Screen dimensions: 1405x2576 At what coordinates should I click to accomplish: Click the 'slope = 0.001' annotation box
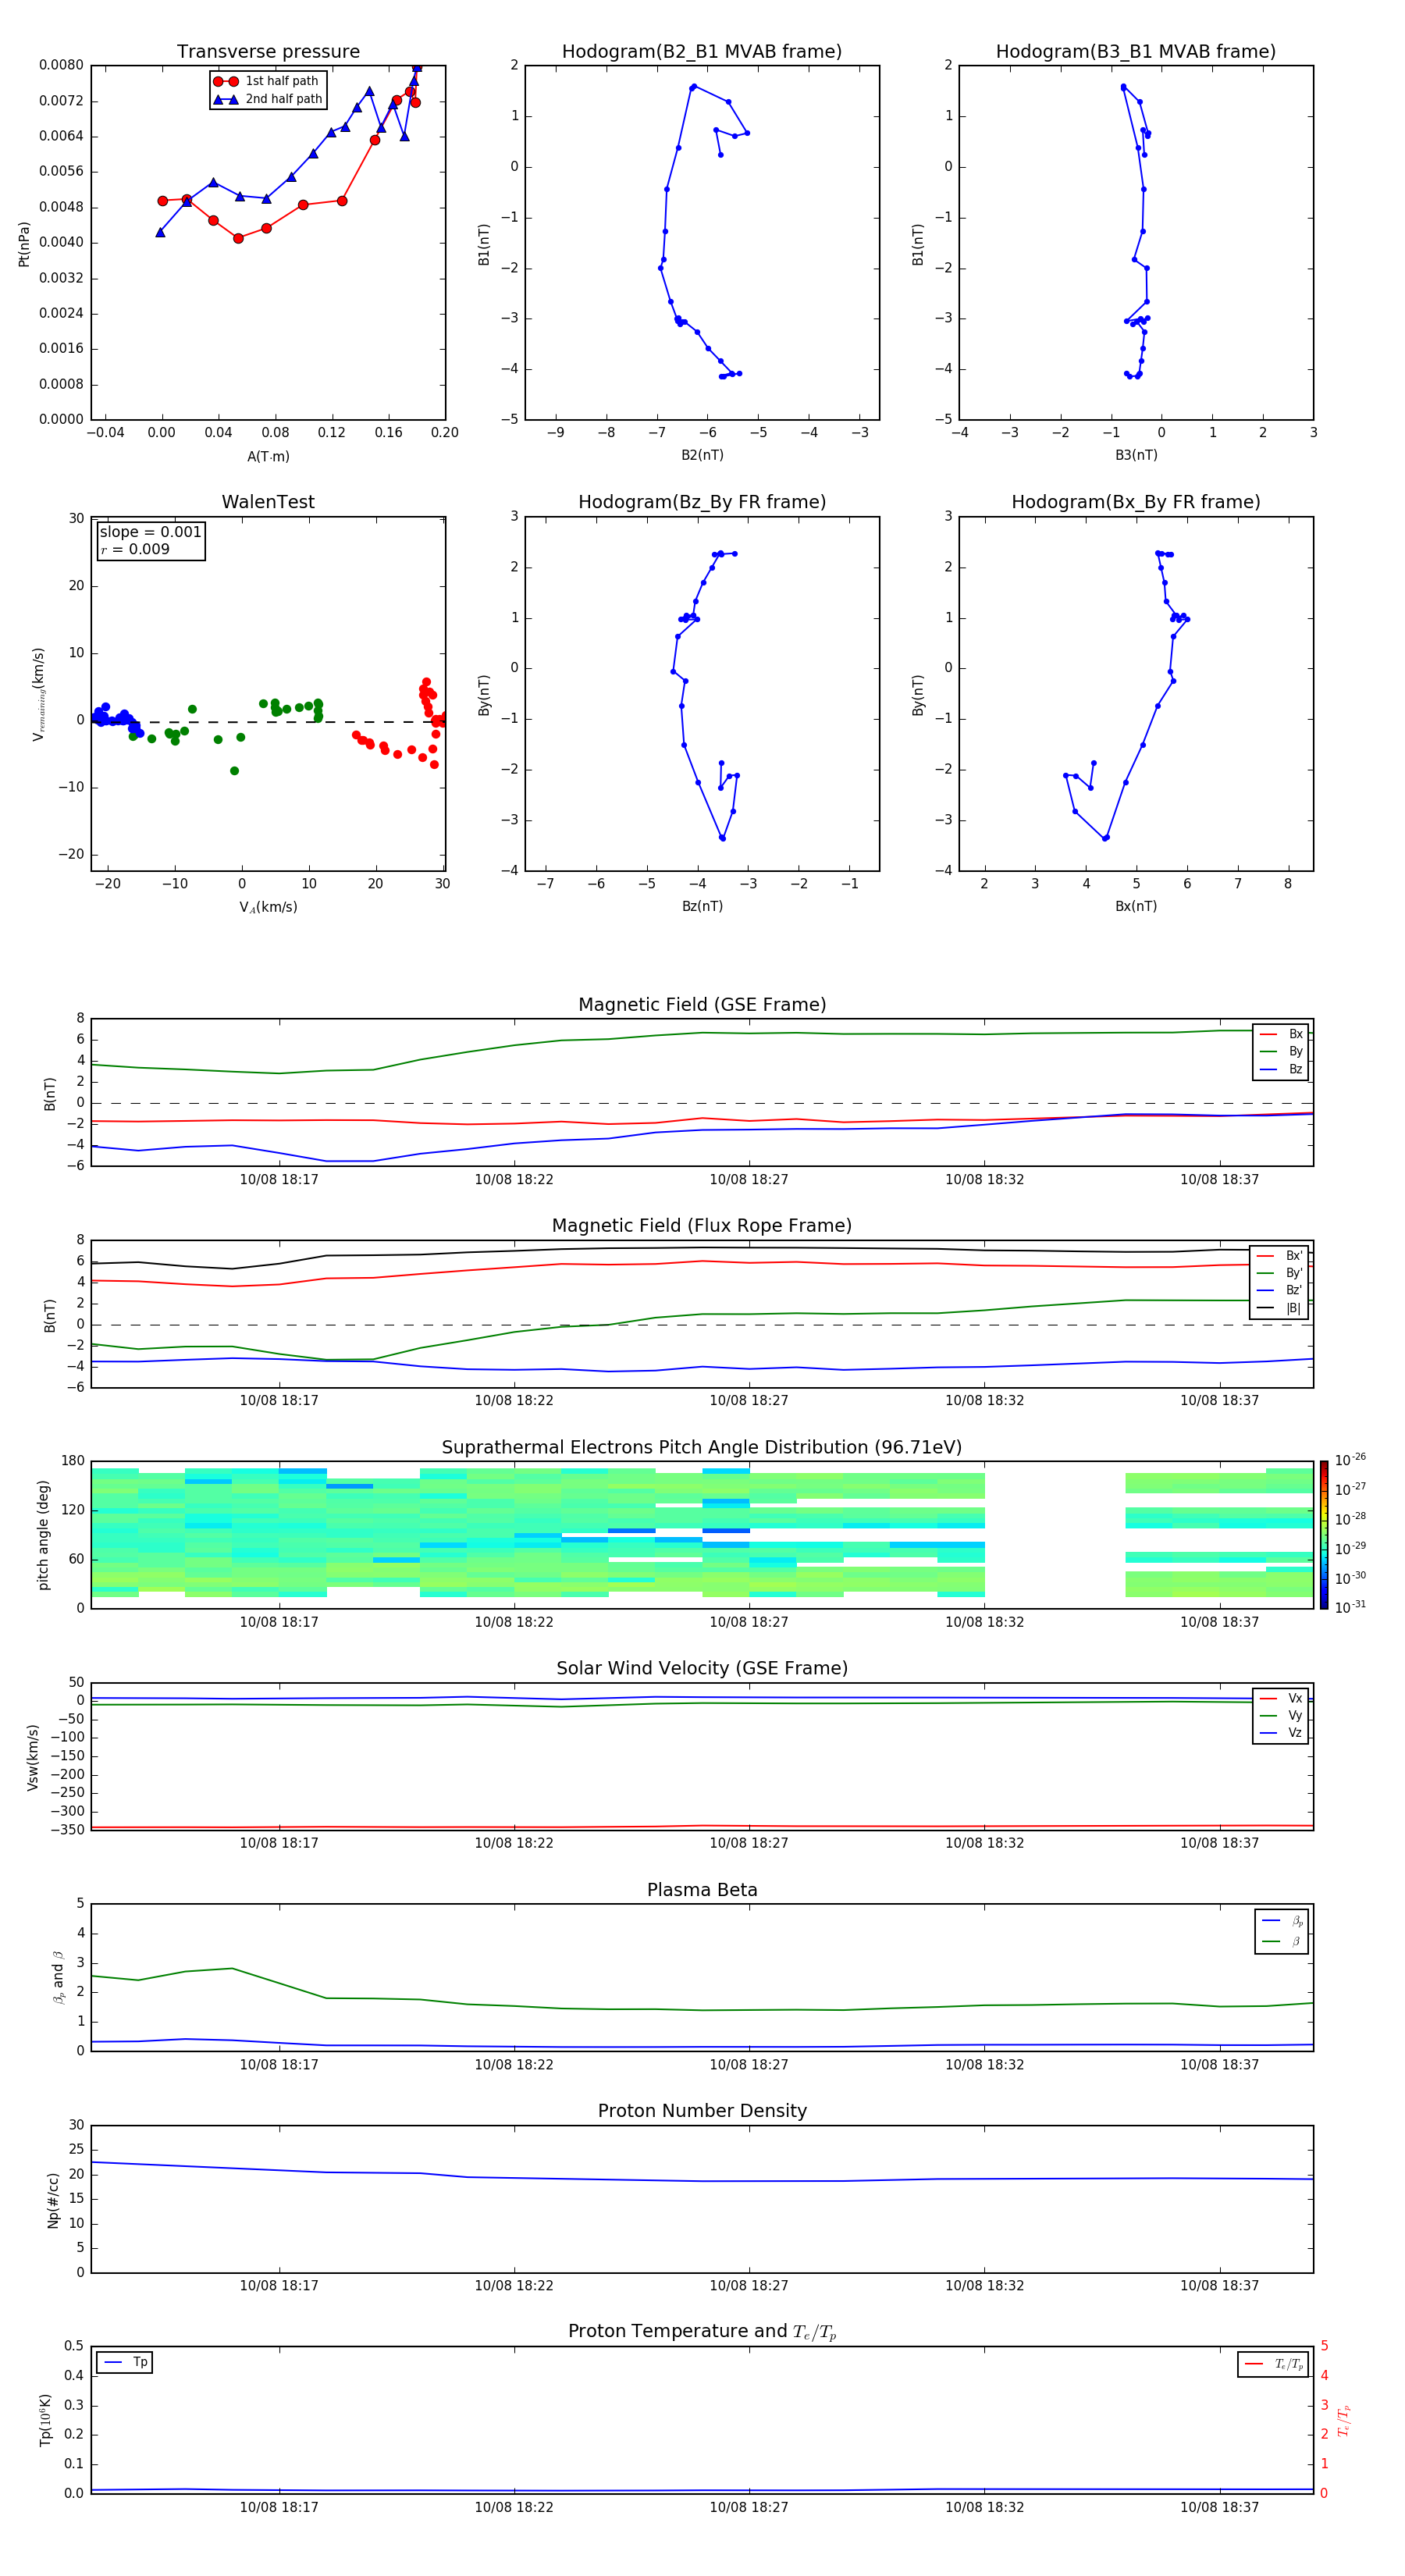point(150,540)
